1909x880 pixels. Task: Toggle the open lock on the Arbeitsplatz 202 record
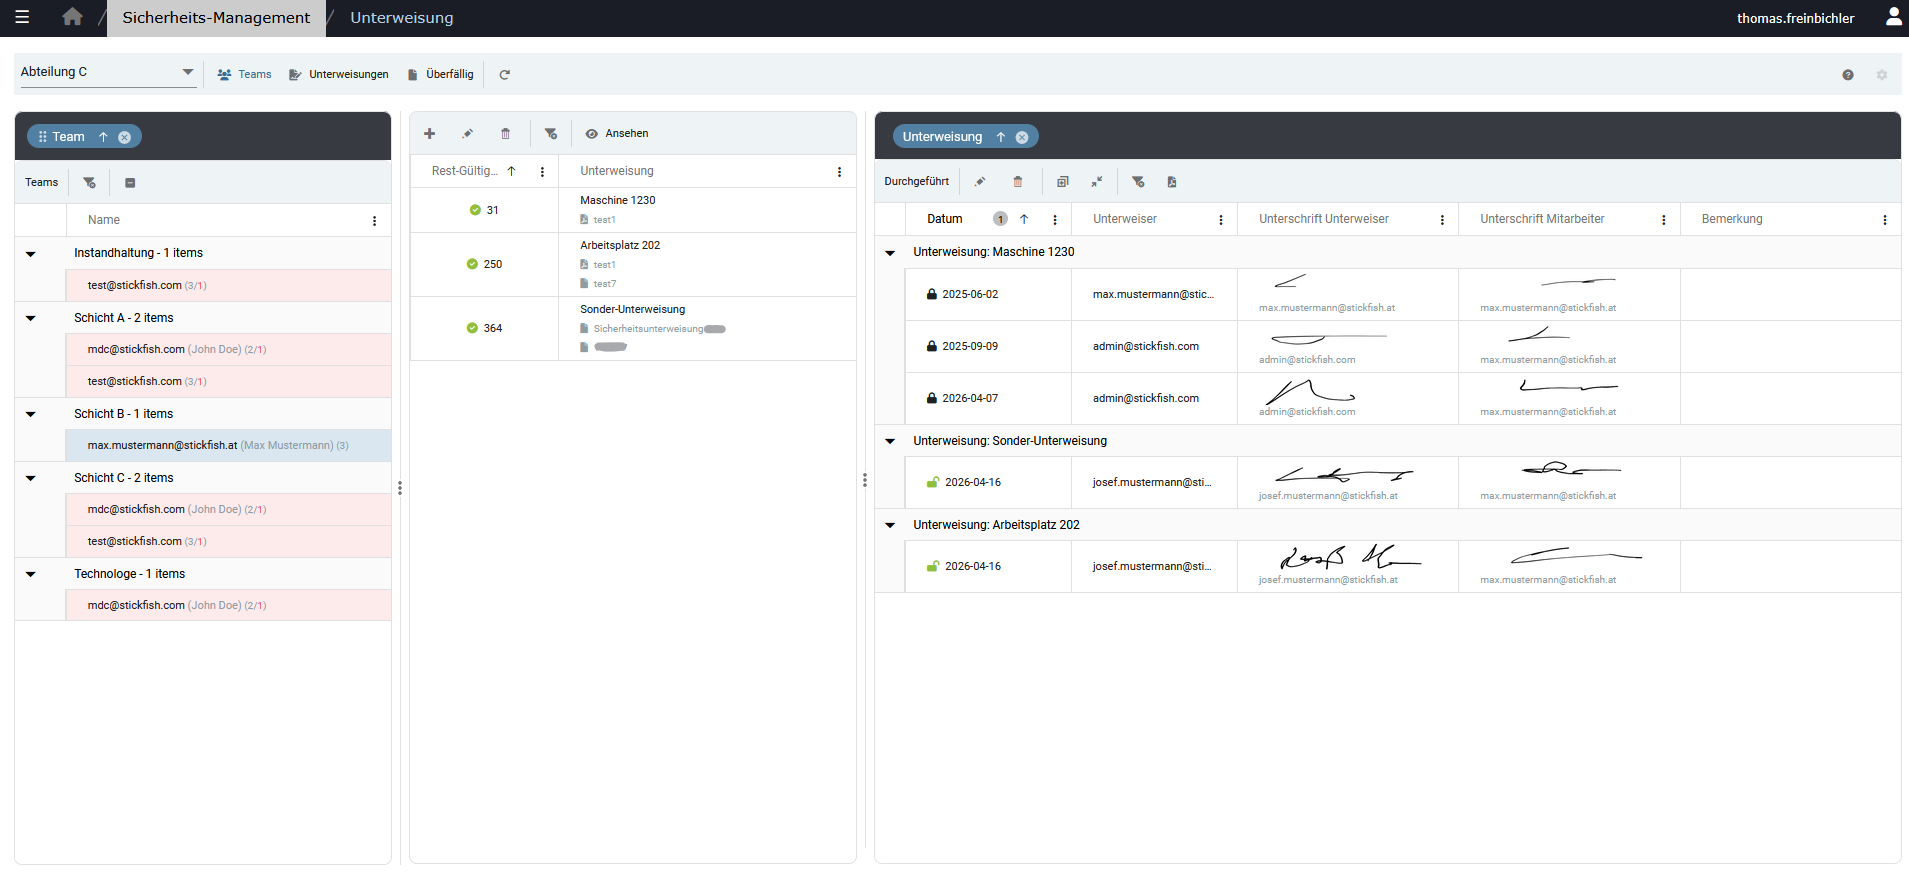pyautogui.click(x=932, y=567)
